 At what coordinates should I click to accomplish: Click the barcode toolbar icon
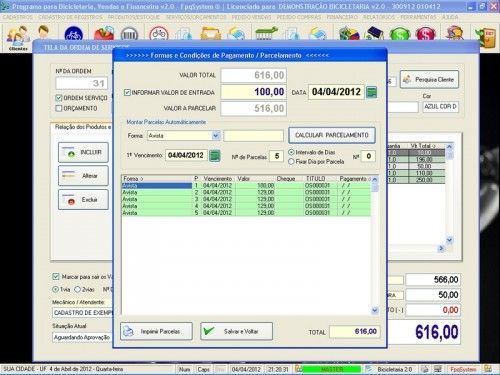pos(129,34)
